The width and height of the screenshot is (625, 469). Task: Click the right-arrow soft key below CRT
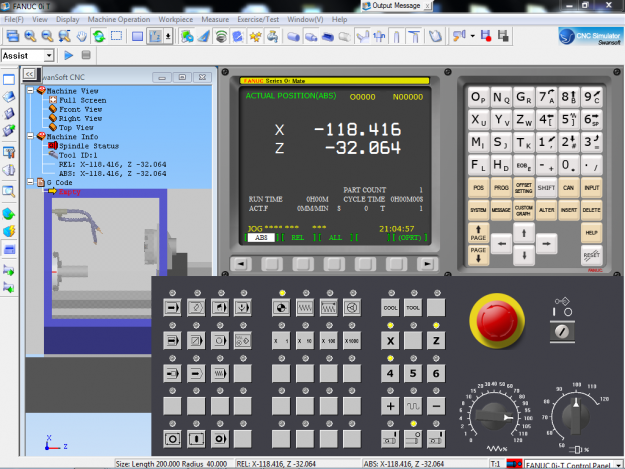(427, 264)
